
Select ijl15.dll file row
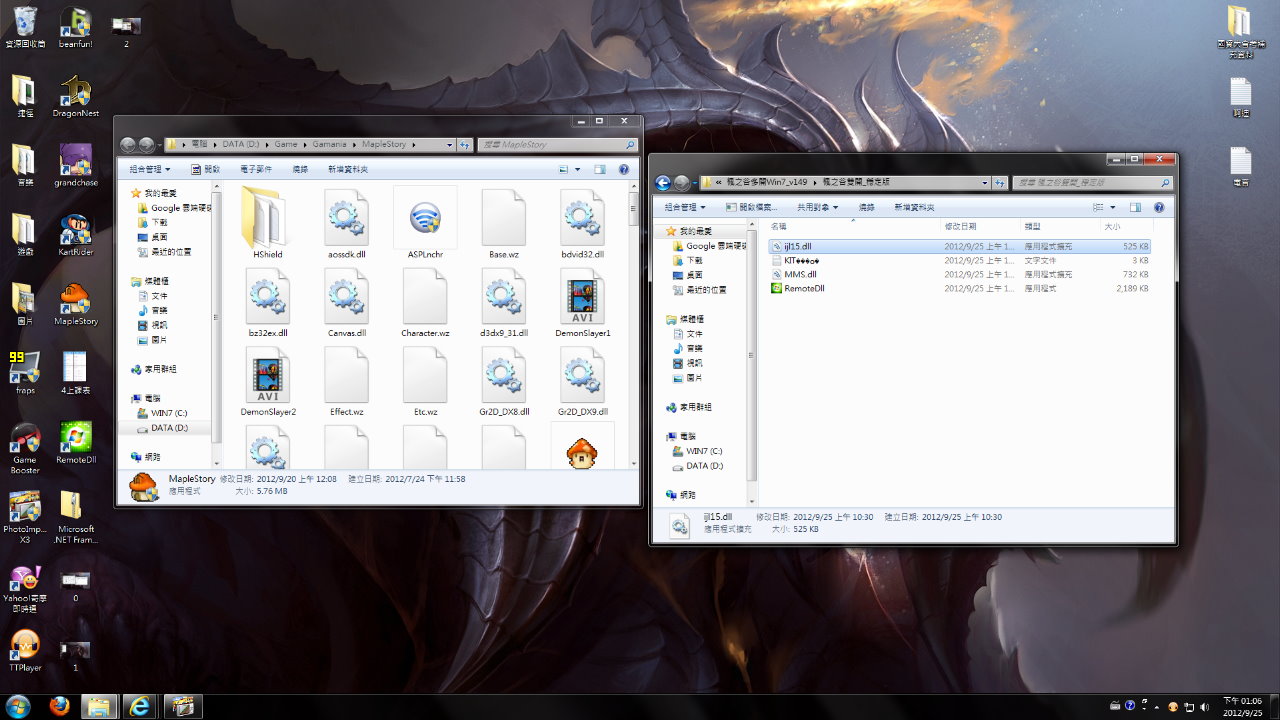960,246
